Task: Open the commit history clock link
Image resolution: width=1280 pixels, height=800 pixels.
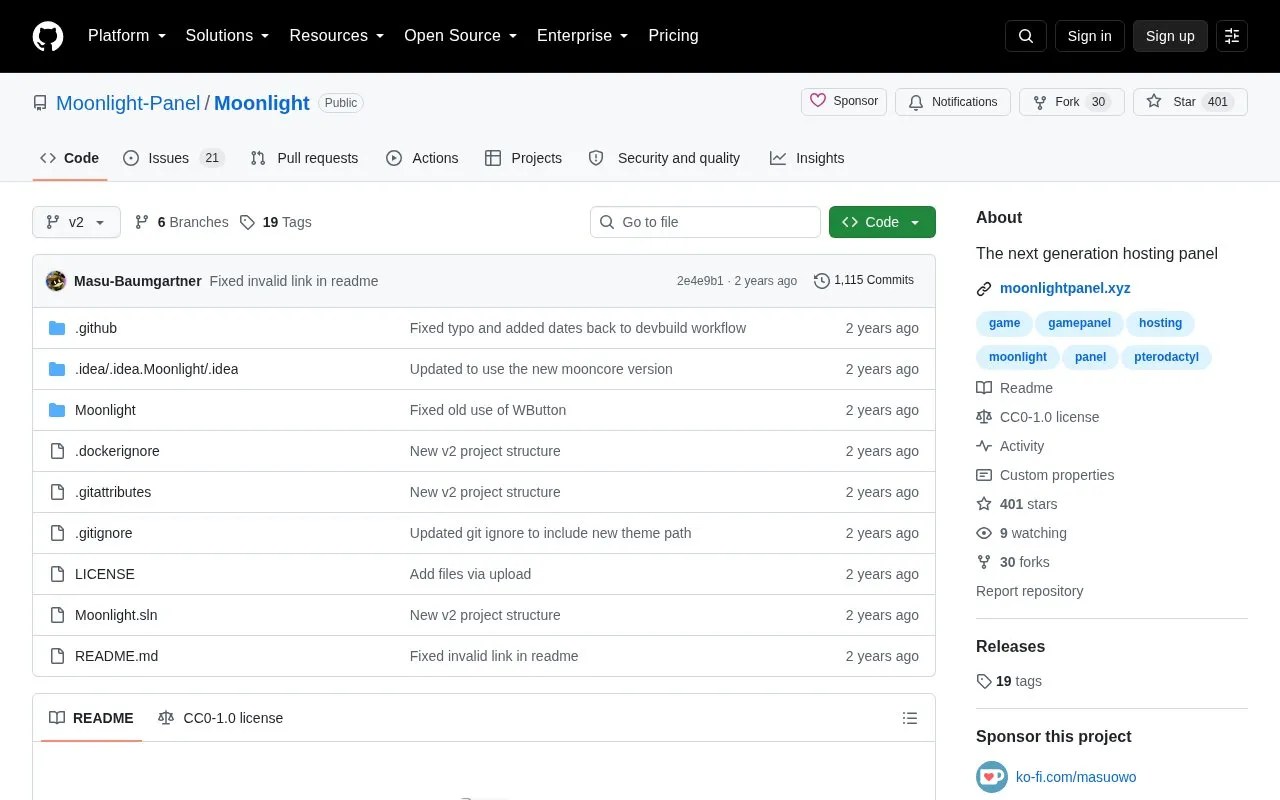Action: [x=864, y=281]
